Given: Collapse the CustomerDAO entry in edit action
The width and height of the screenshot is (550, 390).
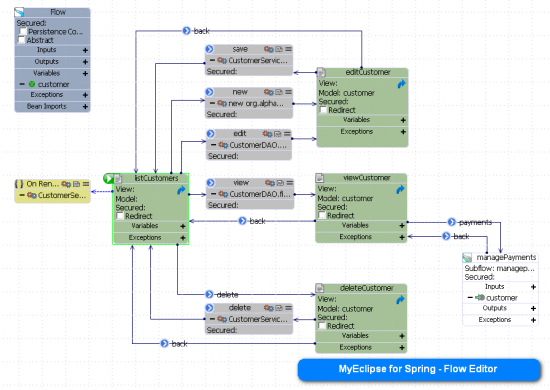Looking at the screenshot, I should (x=213, y=144).
